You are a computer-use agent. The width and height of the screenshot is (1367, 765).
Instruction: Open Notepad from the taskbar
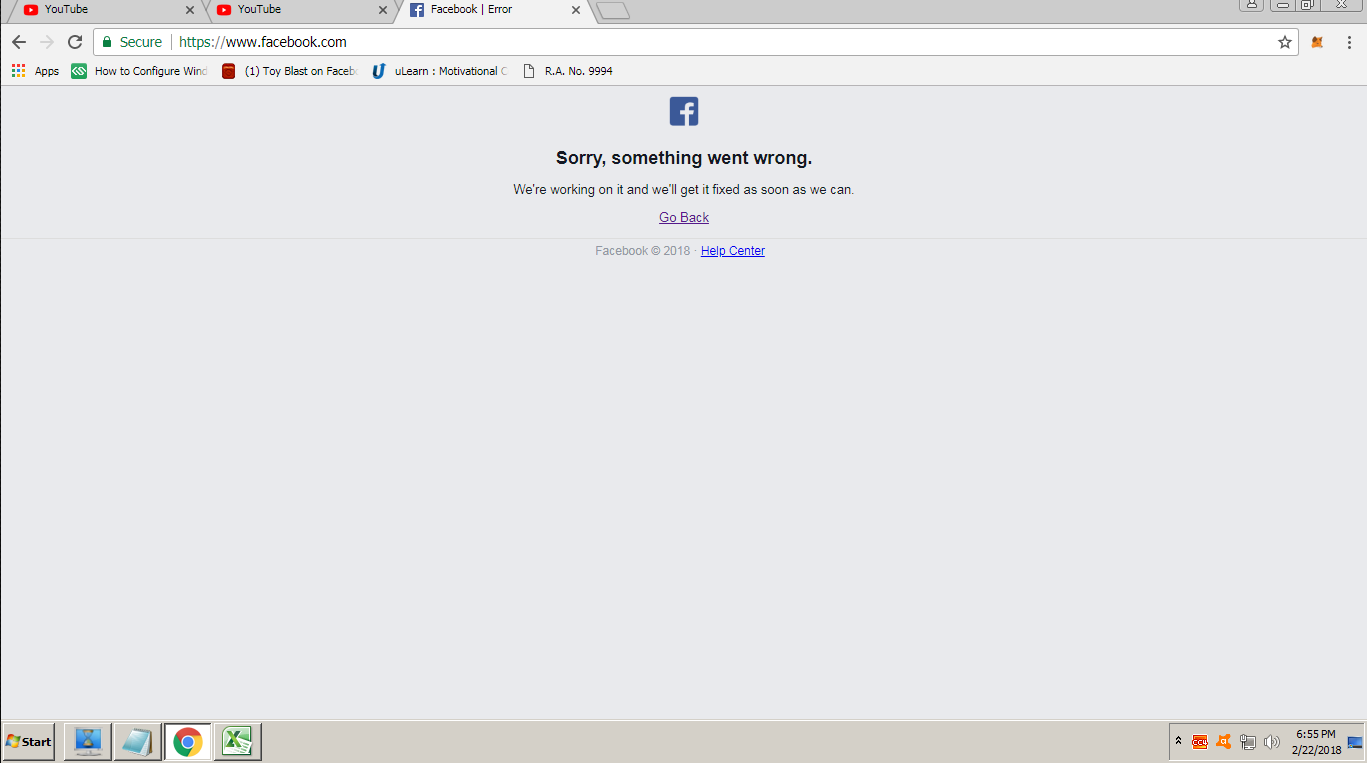(x=137, y=742)
